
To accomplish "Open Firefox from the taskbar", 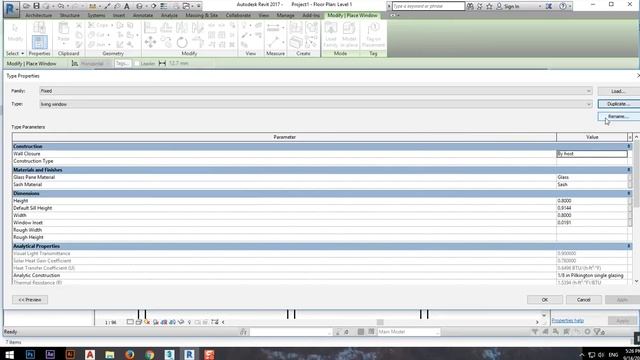I will (130, 354).
